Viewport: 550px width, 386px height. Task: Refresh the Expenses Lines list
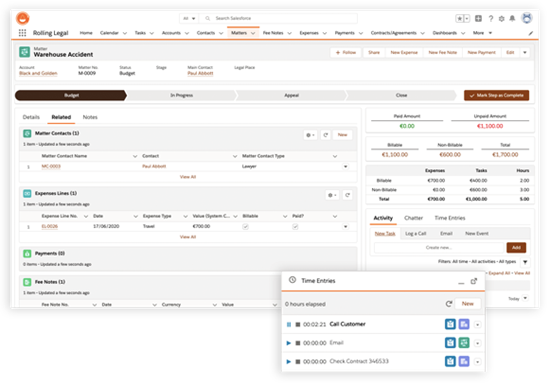point(348,195)
